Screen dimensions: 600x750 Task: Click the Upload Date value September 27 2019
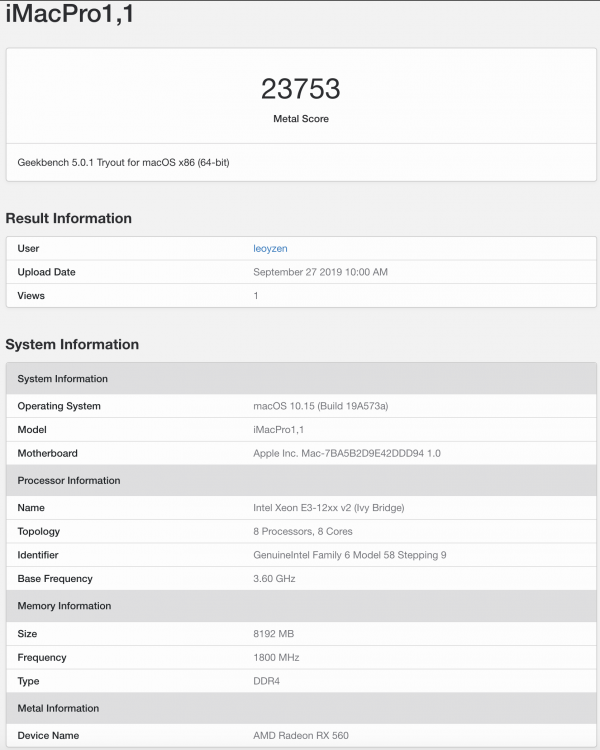point(320,272)
